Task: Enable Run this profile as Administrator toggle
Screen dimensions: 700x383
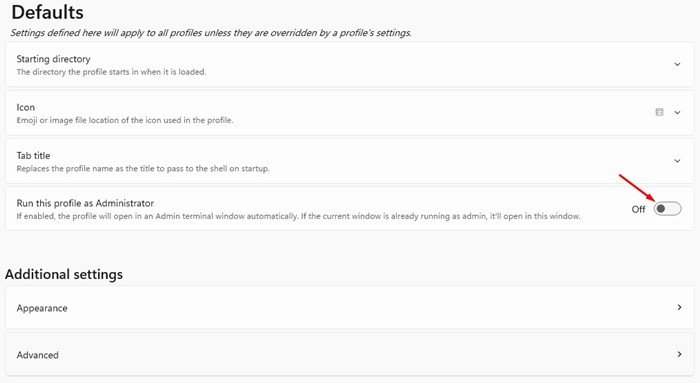Action: 667,208
